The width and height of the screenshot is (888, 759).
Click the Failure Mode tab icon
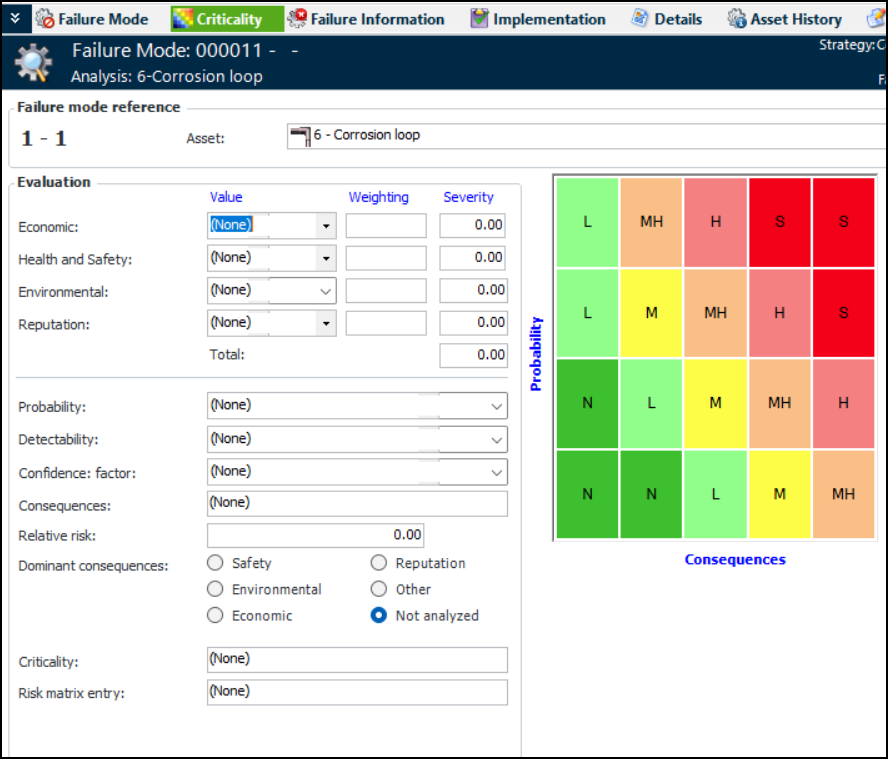click(x=45, y=19)
